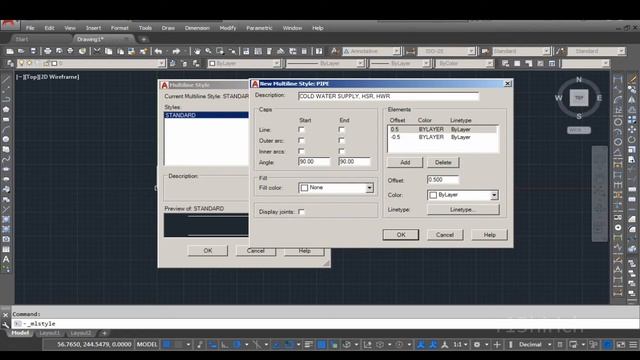Viewport: 640px width, 360px height.
Task: Open the 1:1 annotation scale dropdown
Action: coord(465,344)
